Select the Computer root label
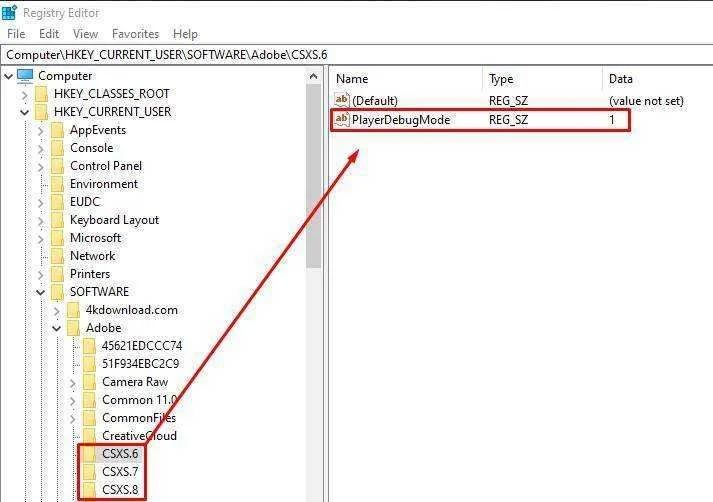 65,76
